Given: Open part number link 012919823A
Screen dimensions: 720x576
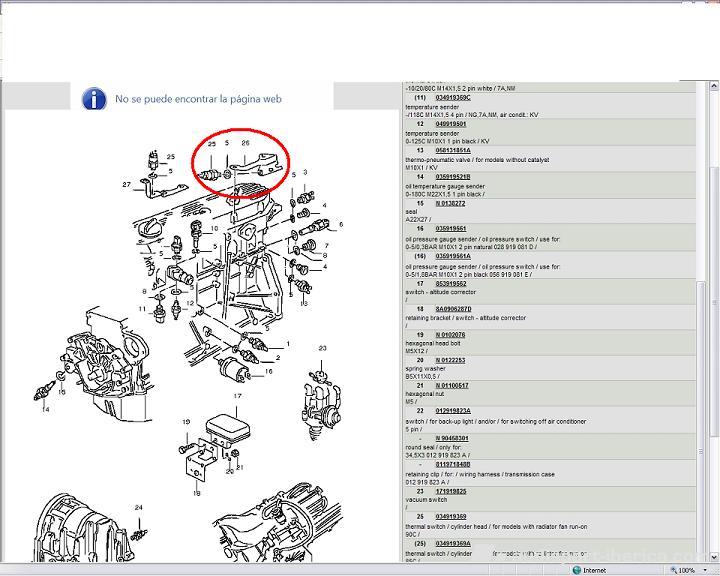Looking at the screenshot, I should pyautogui.click(x=453, y=411).
